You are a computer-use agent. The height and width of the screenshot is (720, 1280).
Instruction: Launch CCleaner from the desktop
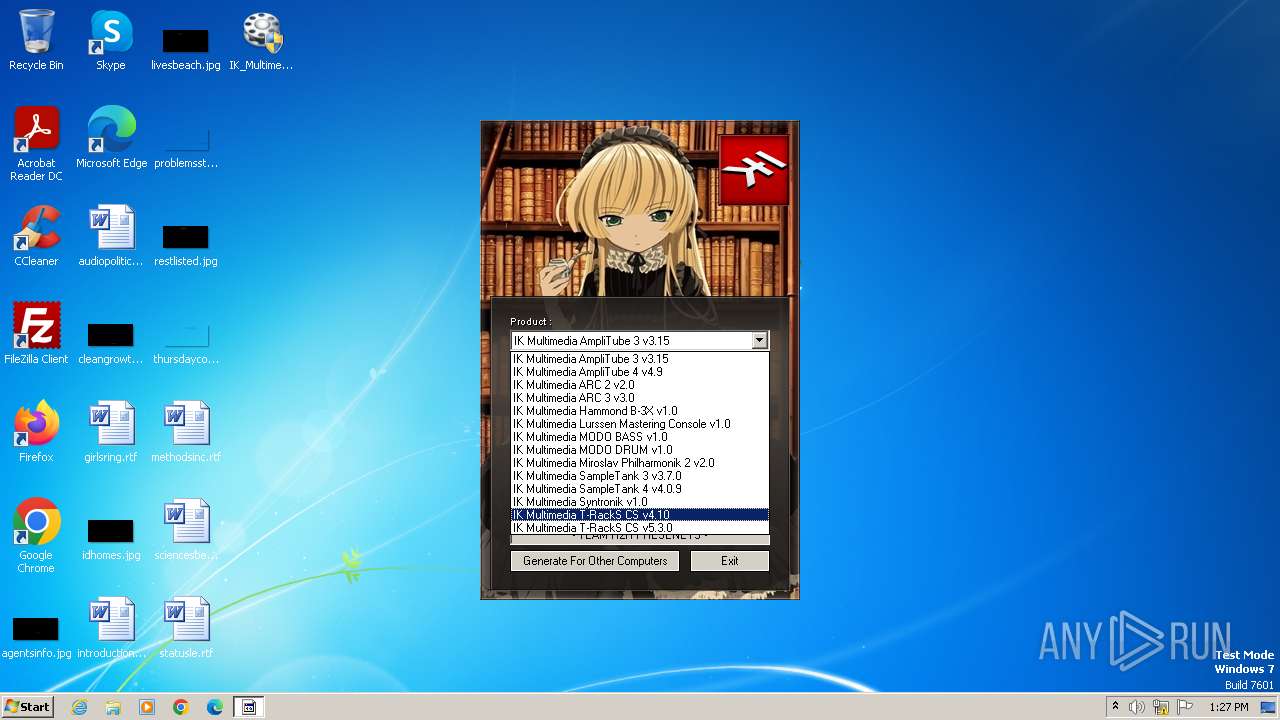[36, 236]
